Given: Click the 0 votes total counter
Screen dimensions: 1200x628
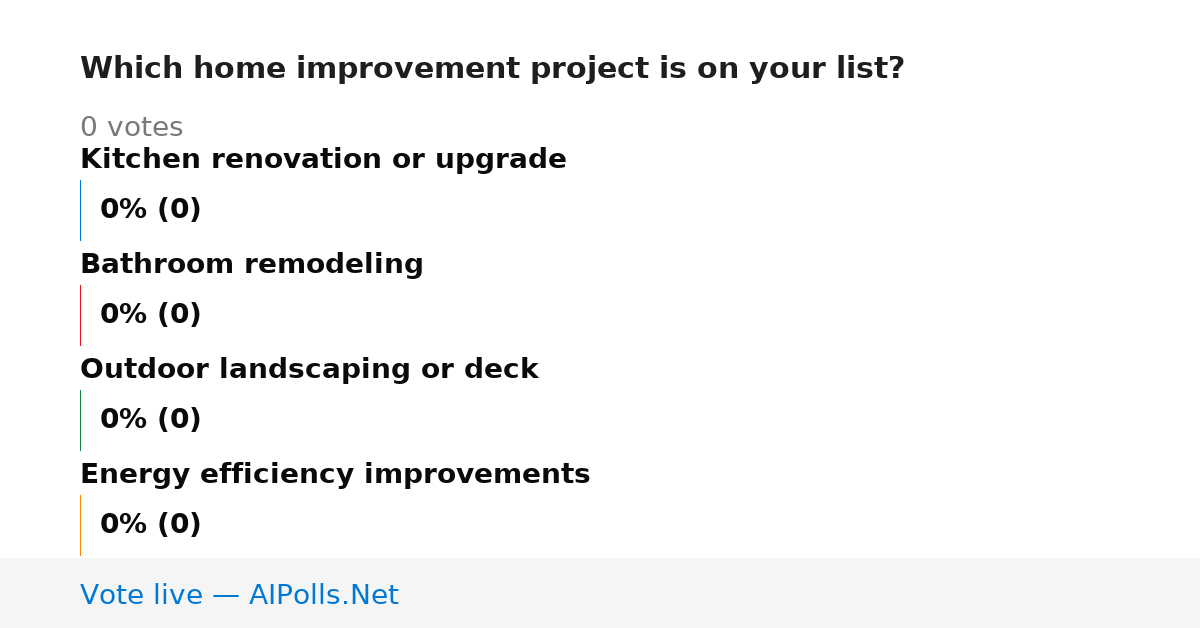Looking at the screenshot, I should click(x=131, y=128).
